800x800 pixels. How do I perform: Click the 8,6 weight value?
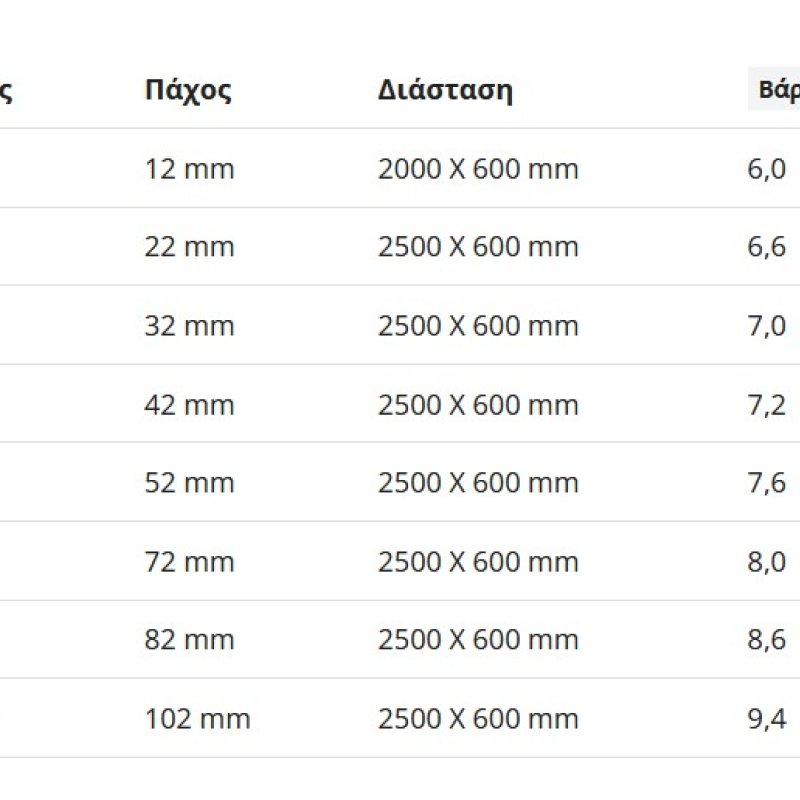767,640
